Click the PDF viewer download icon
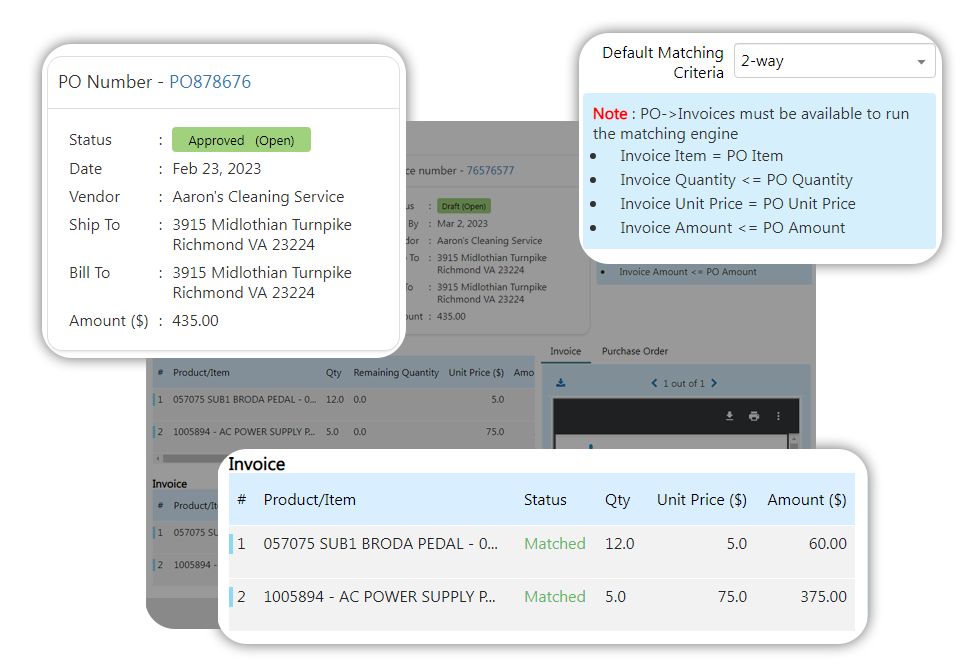Image resolution: width=966 pixels, height=667 pixels. pos(730,416)
